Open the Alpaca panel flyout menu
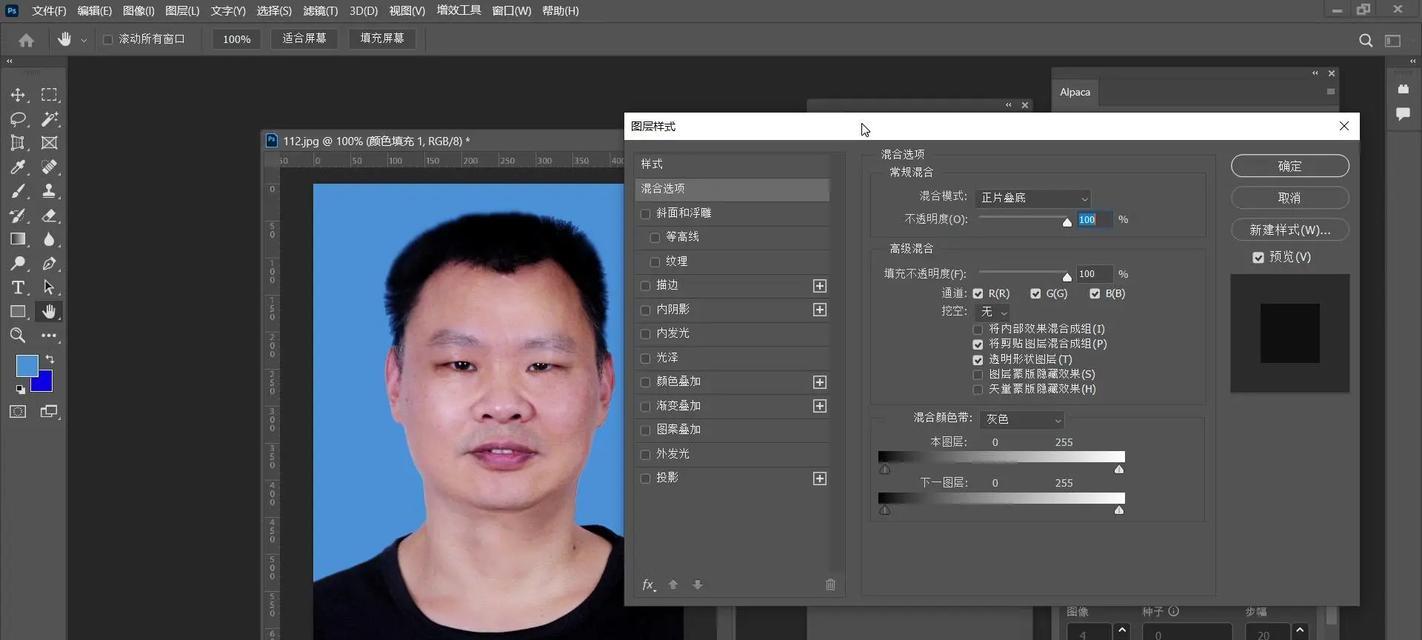Image resolution: width=1422 pixels, height=640 pixels. click(1330, 92)
